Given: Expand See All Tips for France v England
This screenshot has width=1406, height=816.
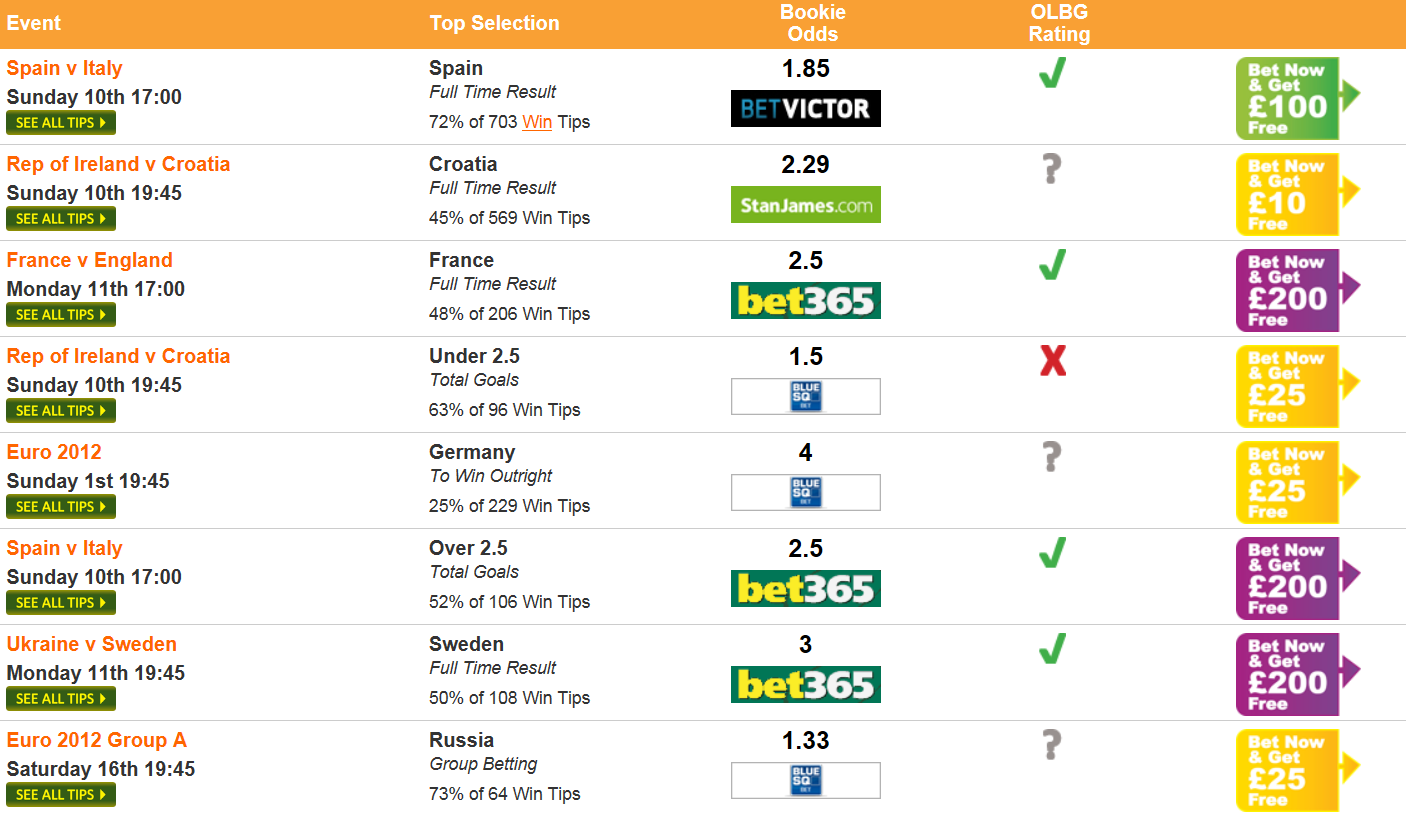Looking at the screenshot, I should tap(61, 315).
